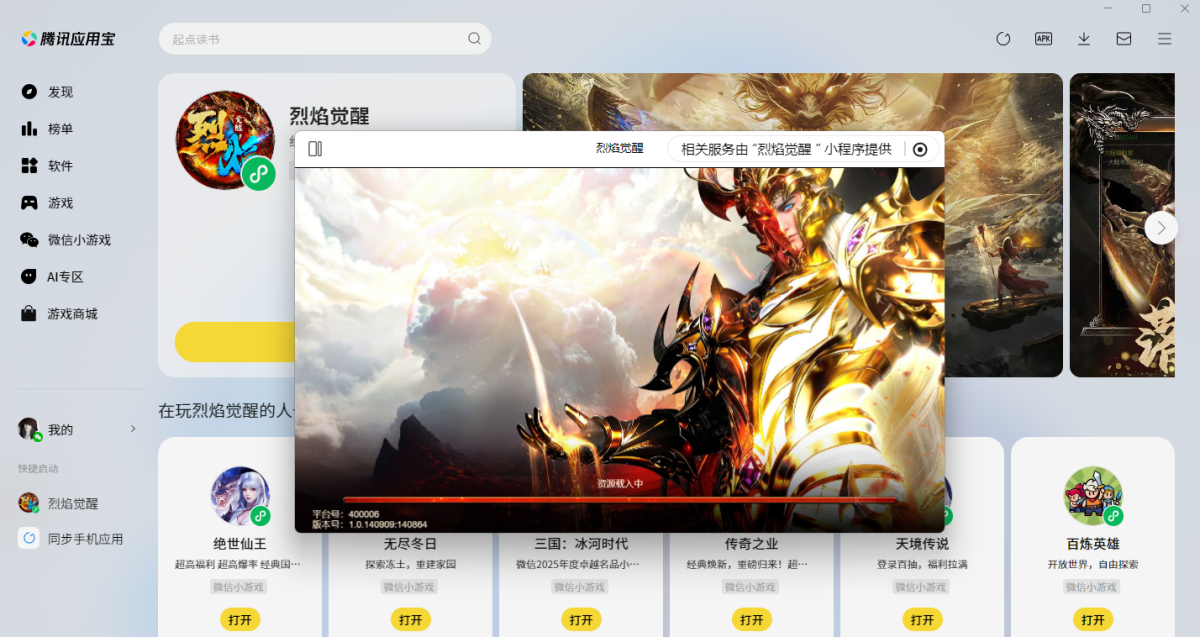Check messages via the envelope icon
The image size is (1200, 637).
point(1123,38)
